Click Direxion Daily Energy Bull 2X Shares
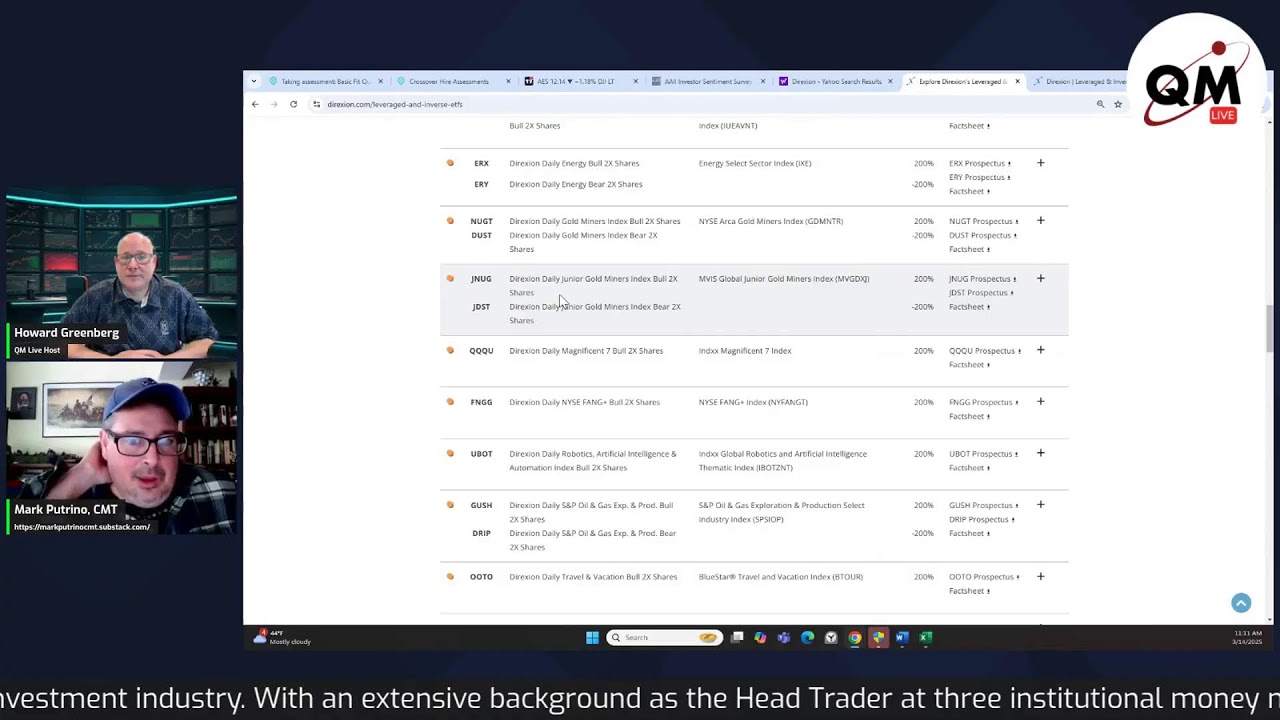This screenshot has width=1280, height=720. pos(574,163)
